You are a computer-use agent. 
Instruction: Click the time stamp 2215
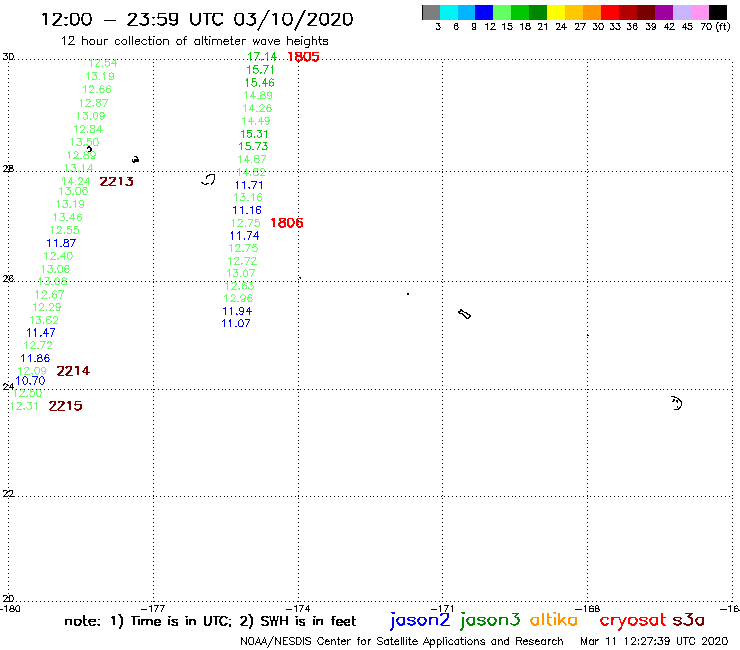(65, 406)
